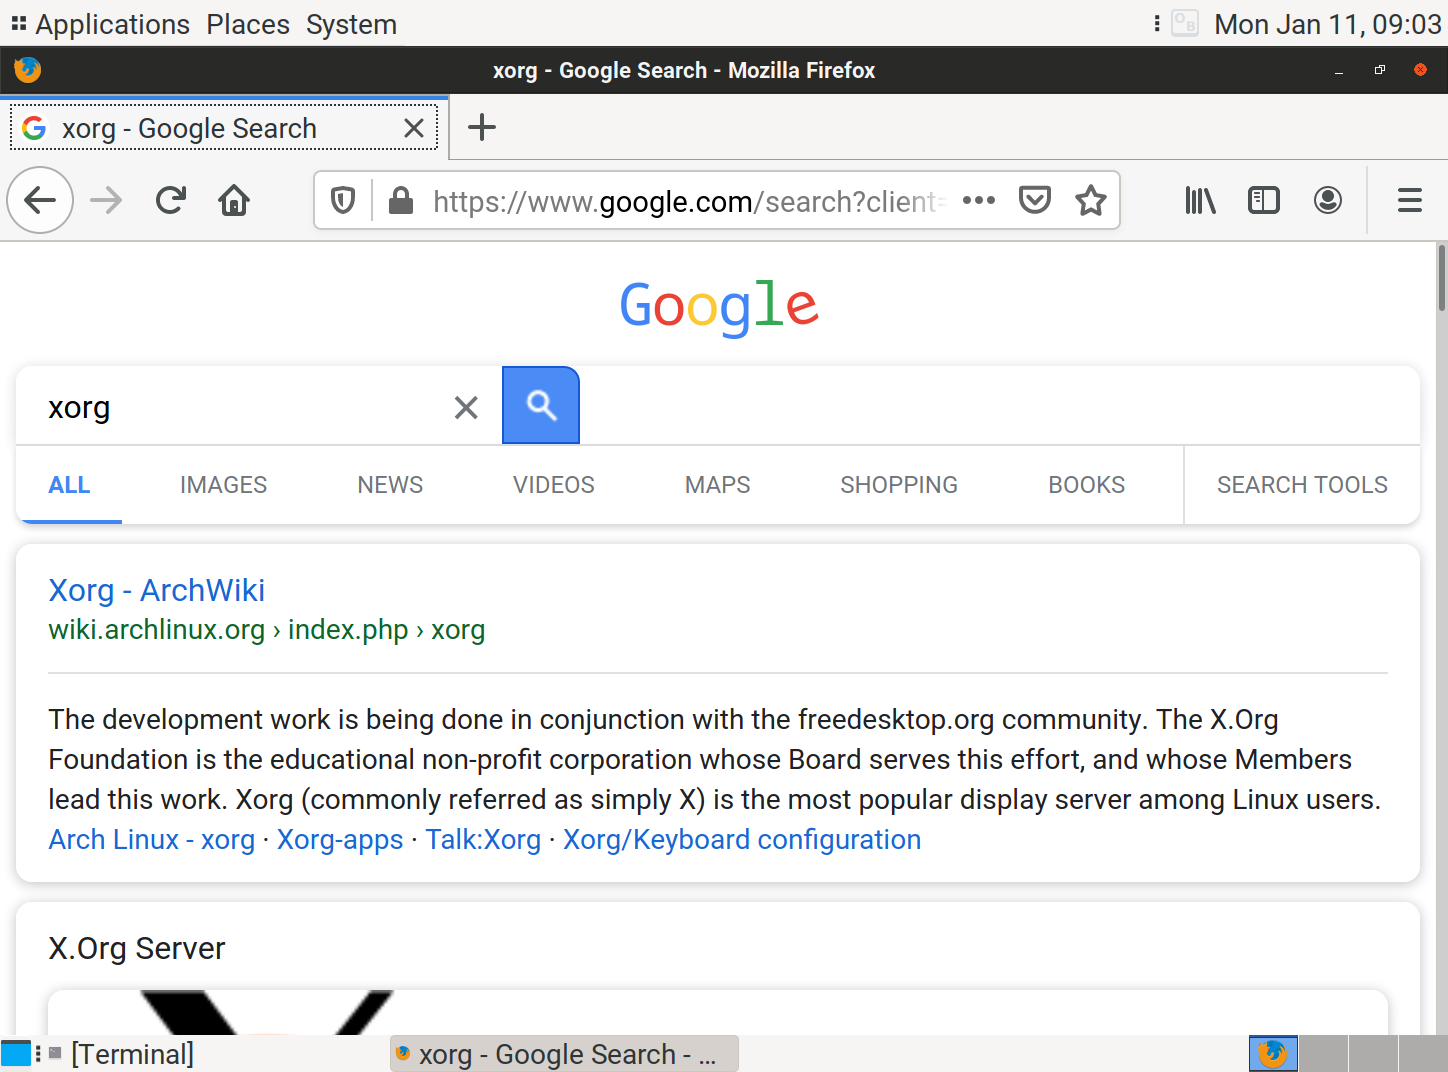Screen dimensions: 1448x1072
Task: Click the Firefox icon in the title bar
Action: (28, 70)
